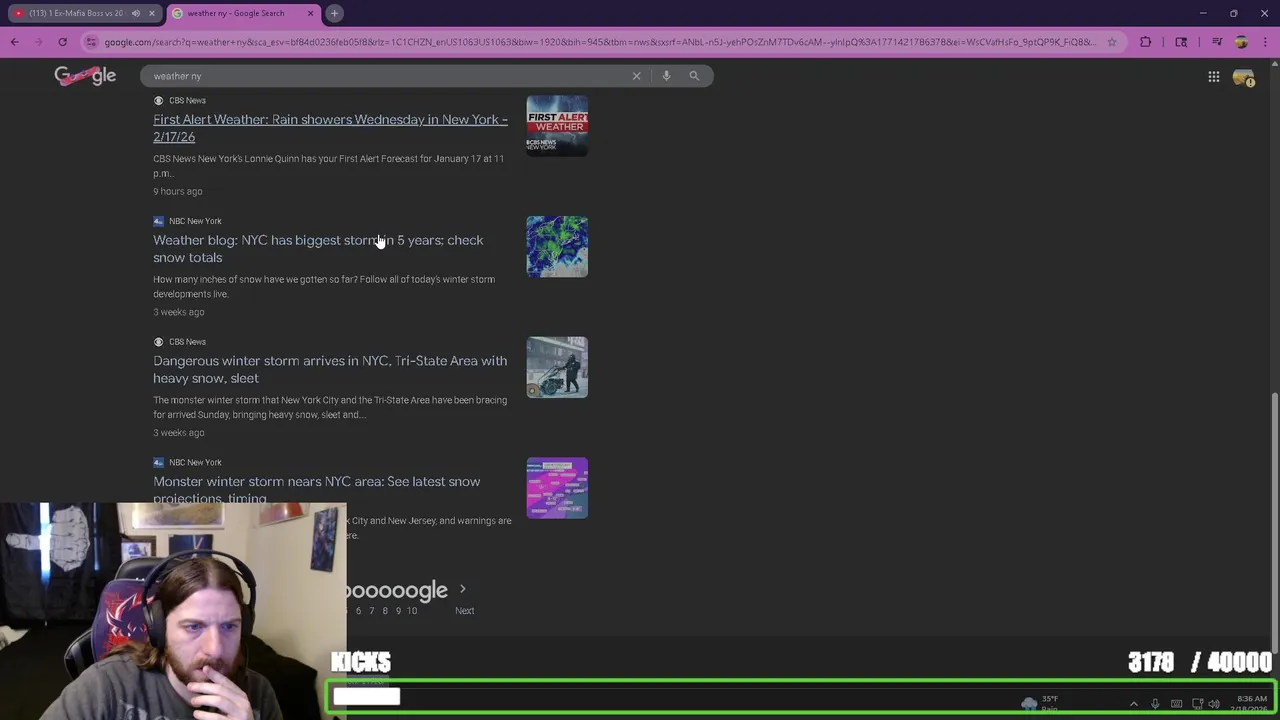Image resolution: width=1280 pixels, height=720 pixels.
Task: Submit search with the magnifier icon
Action: 694,76
